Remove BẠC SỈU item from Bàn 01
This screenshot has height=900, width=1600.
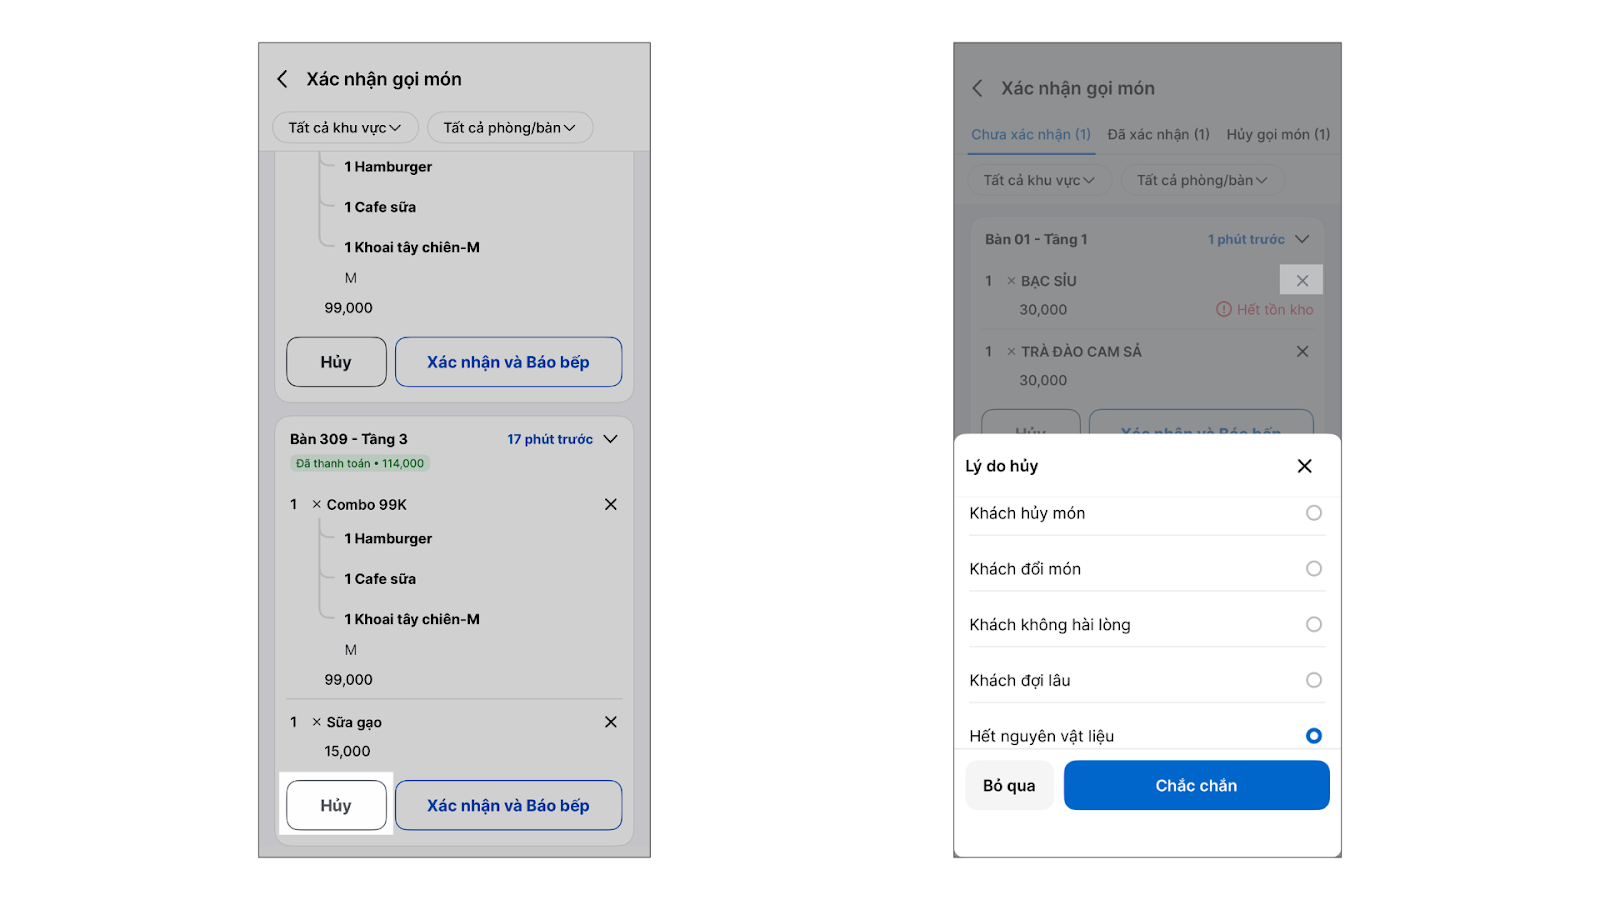coord(1302,281)
